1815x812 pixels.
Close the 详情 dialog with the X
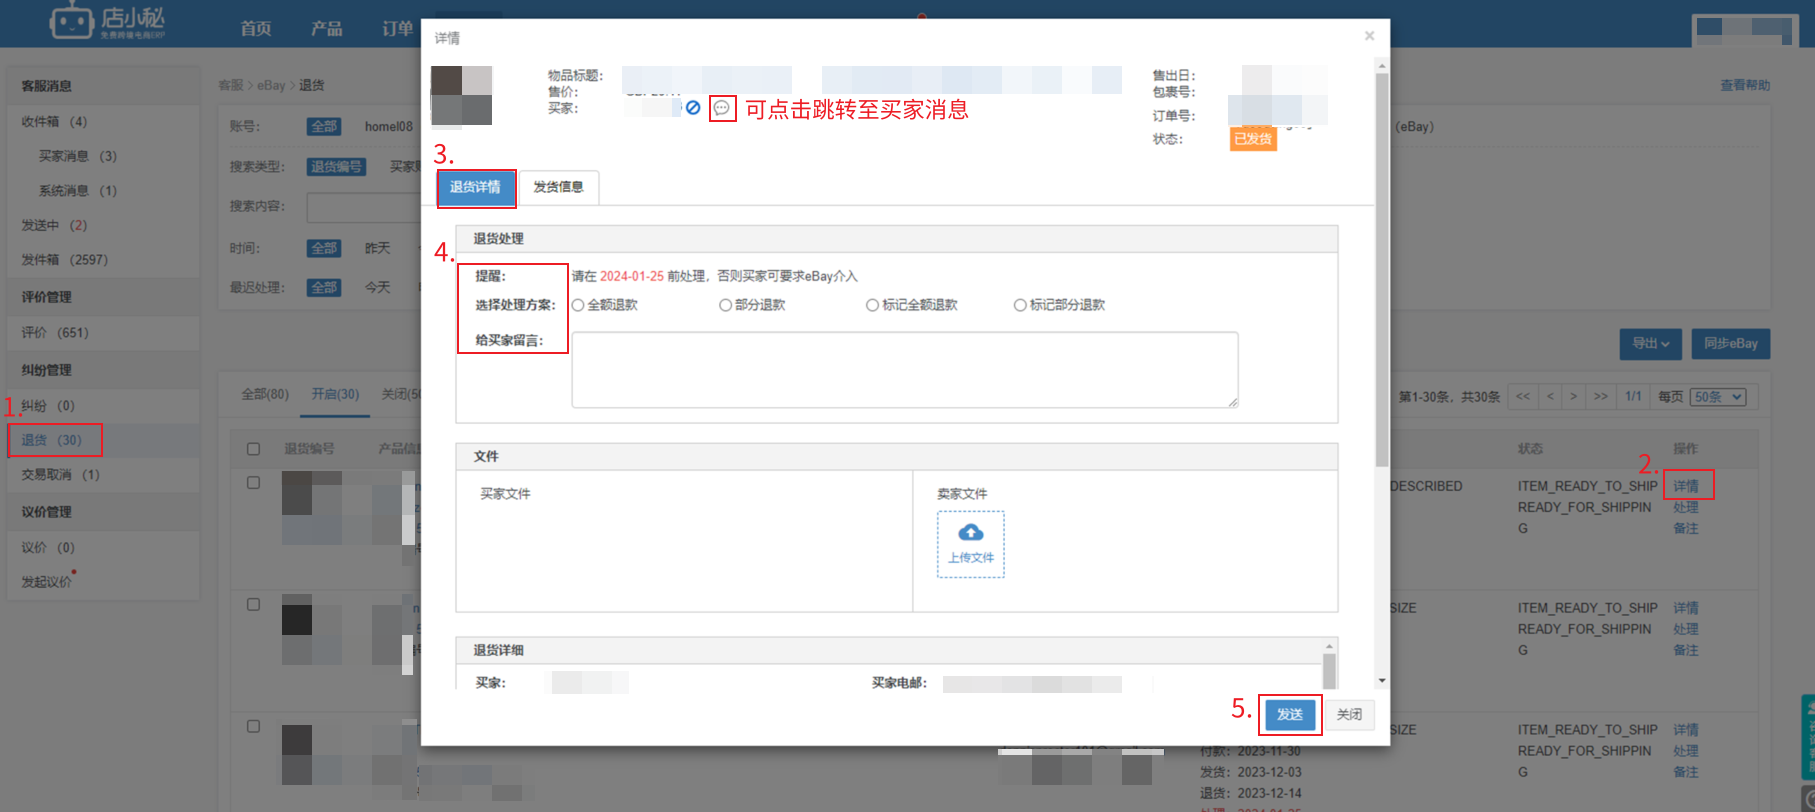click(1369, 36)
